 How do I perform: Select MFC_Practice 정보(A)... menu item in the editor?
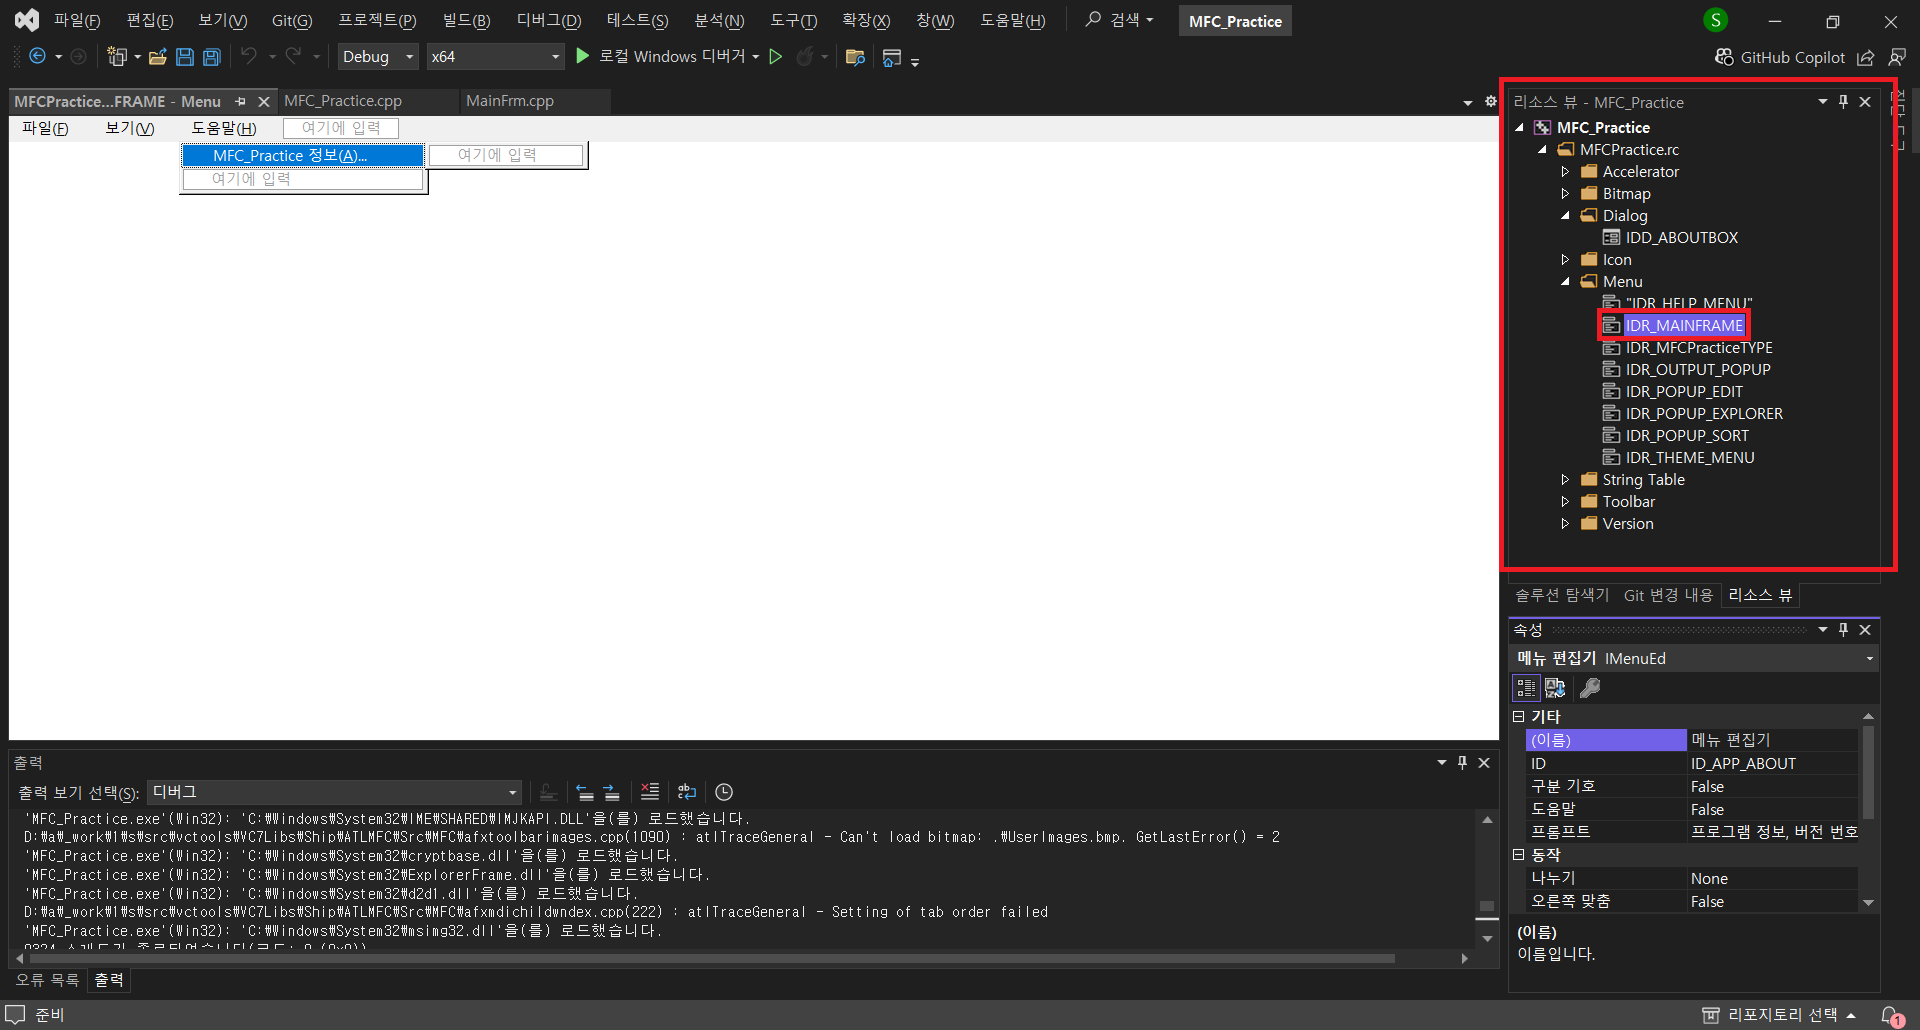tap(302, 155)
